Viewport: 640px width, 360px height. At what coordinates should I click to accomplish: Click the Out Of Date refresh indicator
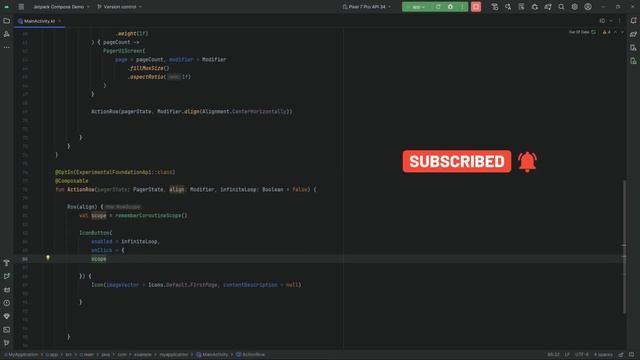coord(582,32)
